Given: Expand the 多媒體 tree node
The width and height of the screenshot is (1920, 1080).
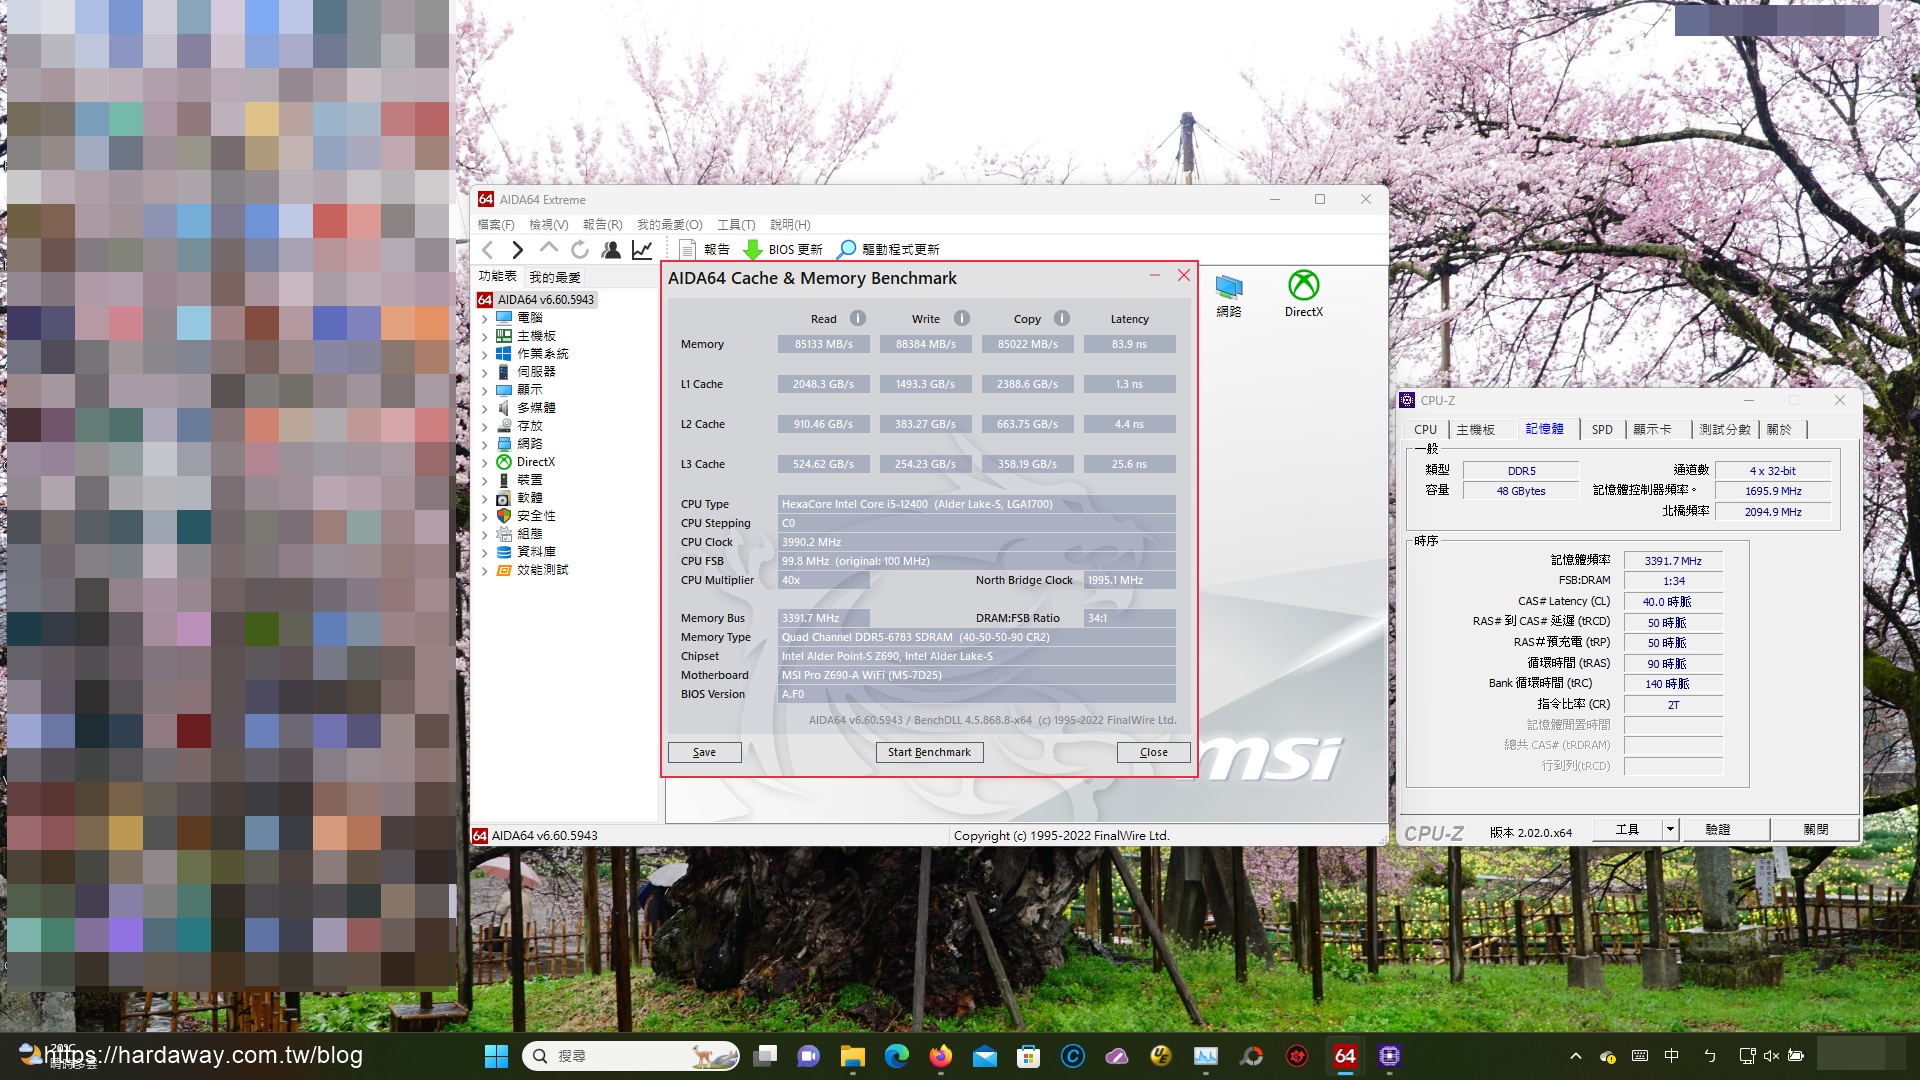Looking at the screenshot, I should (485, 408).
